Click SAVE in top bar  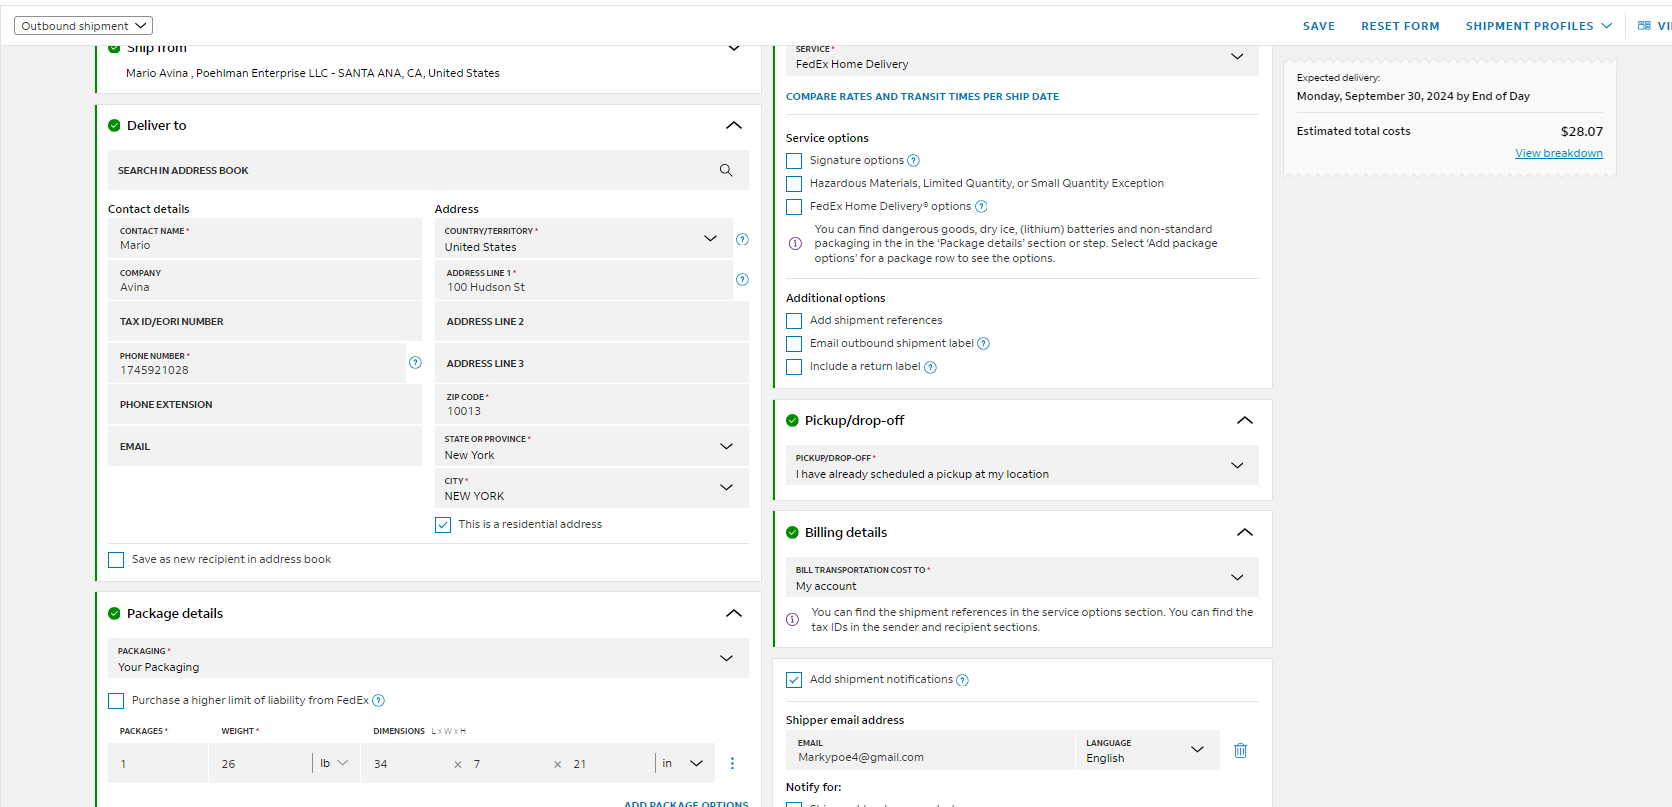point(1319,26)
